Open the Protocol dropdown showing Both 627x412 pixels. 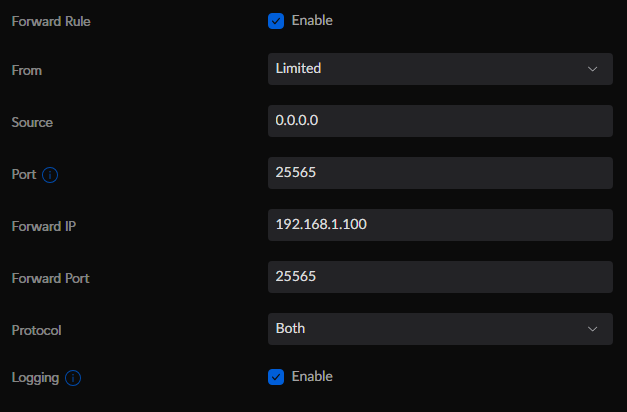439,328
